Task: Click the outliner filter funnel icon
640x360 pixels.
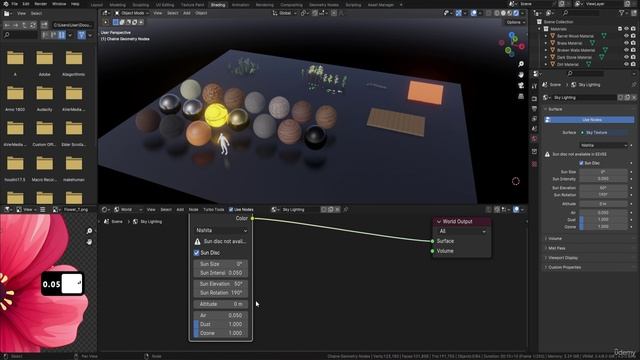Action: [622, 13]
